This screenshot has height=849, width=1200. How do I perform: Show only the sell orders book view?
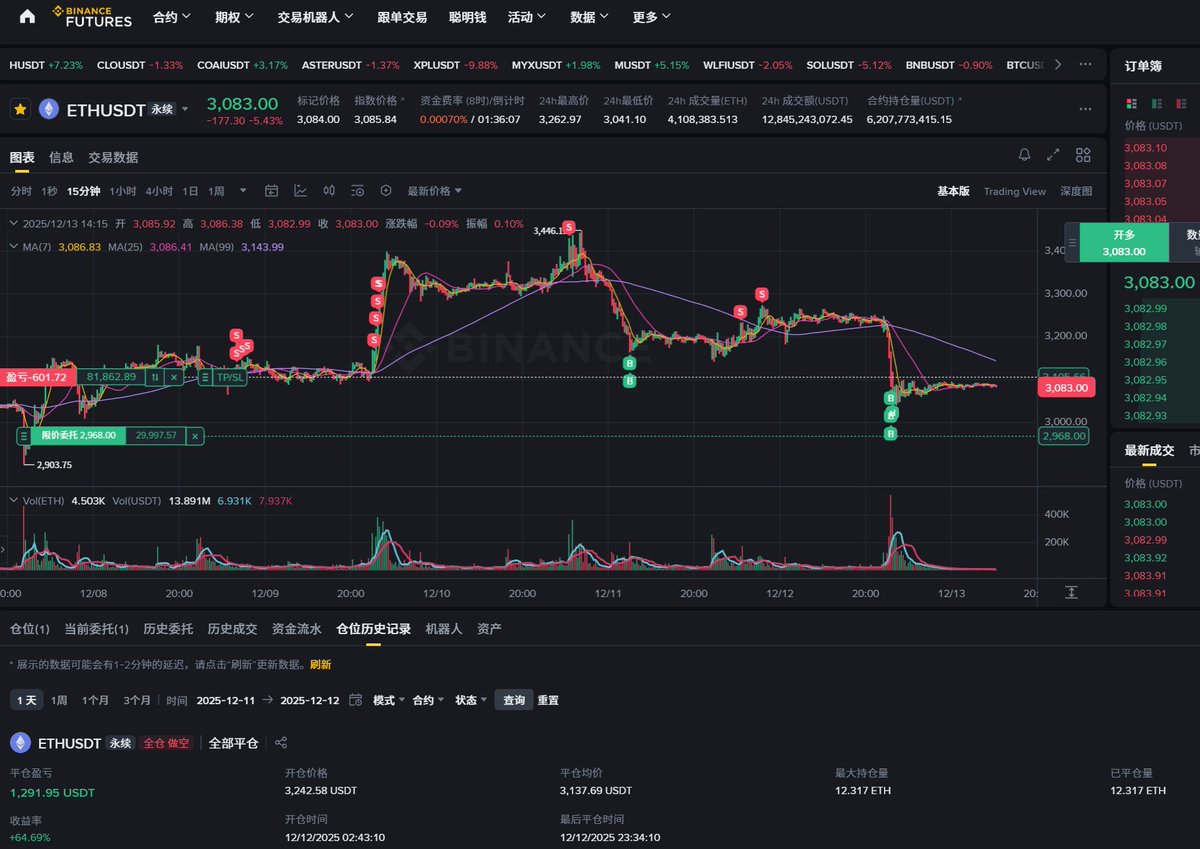[x=1181, y=103]
